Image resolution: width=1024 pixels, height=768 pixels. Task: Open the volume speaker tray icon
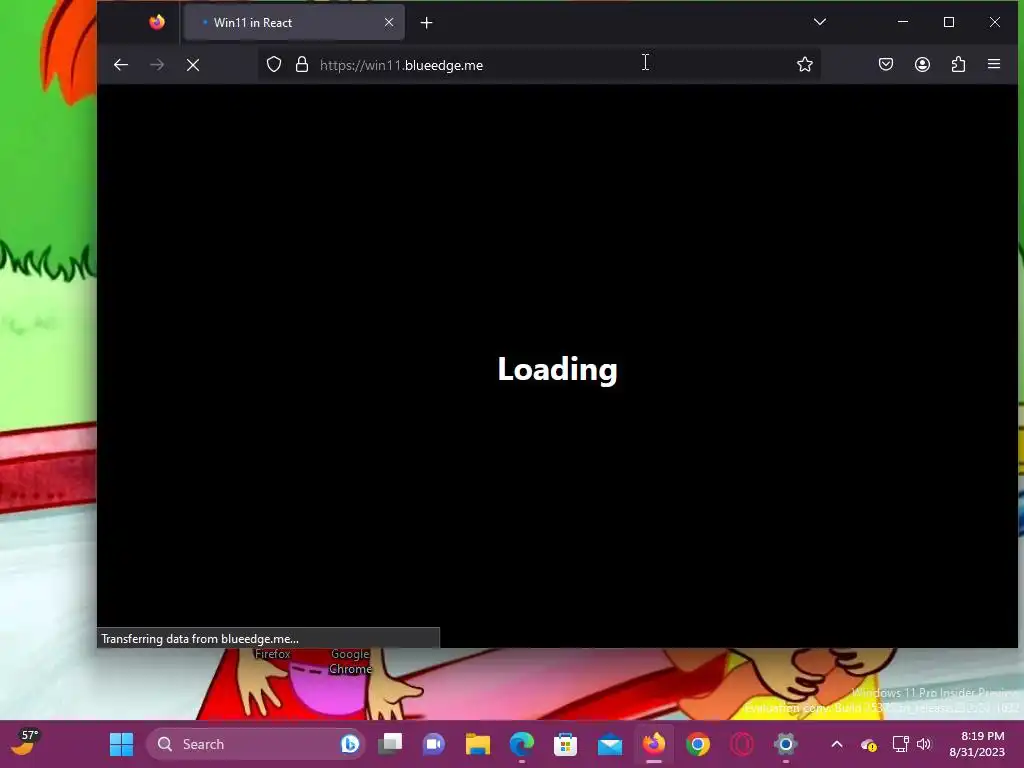point(924,744)
